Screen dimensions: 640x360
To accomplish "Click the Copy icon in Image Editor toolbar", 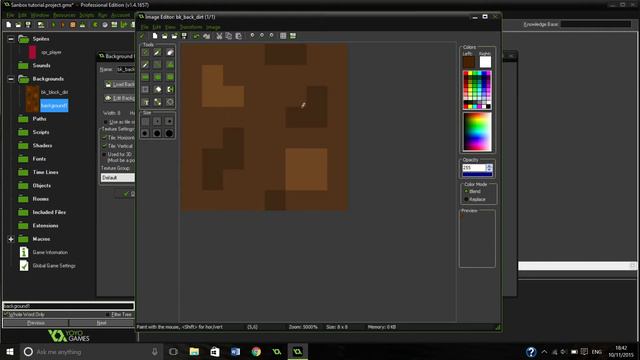I will 229,36.
